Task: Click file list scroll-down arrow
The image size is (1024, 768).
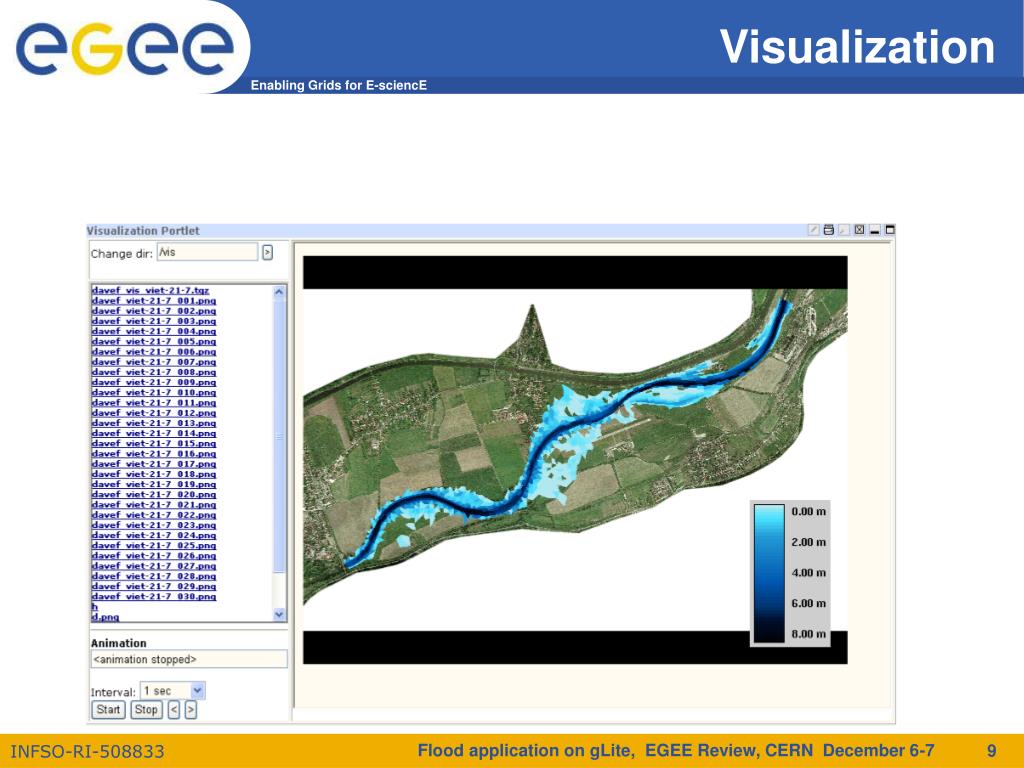Action: [x=280, y=615]
